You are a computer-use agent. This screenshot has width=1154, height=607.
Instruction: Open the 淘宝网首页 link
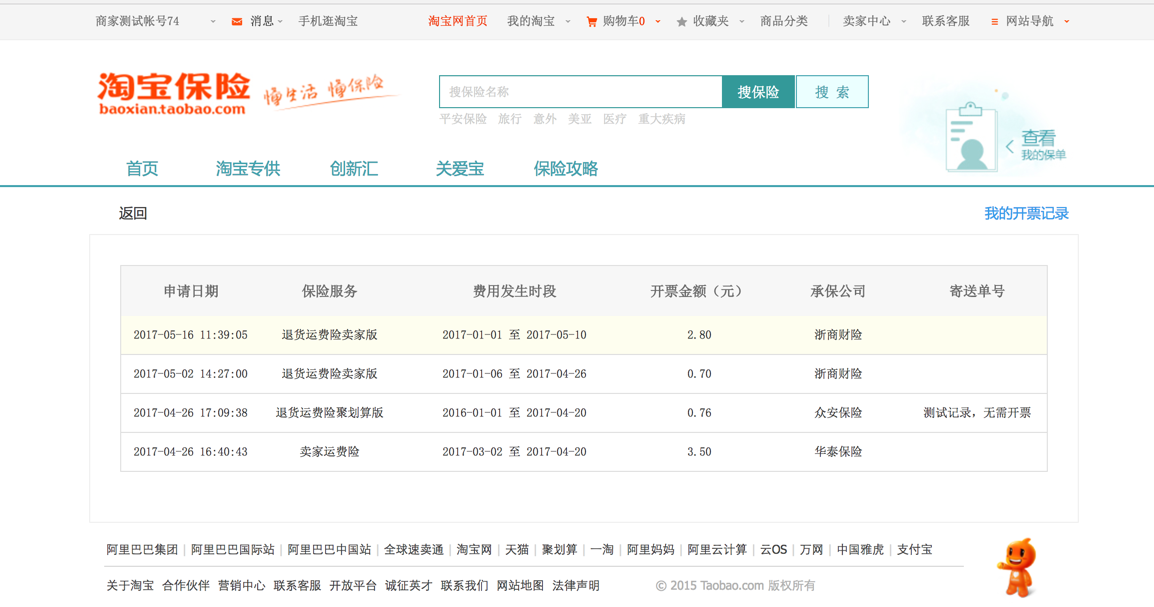pyautogui.click(x=458, y=21)
